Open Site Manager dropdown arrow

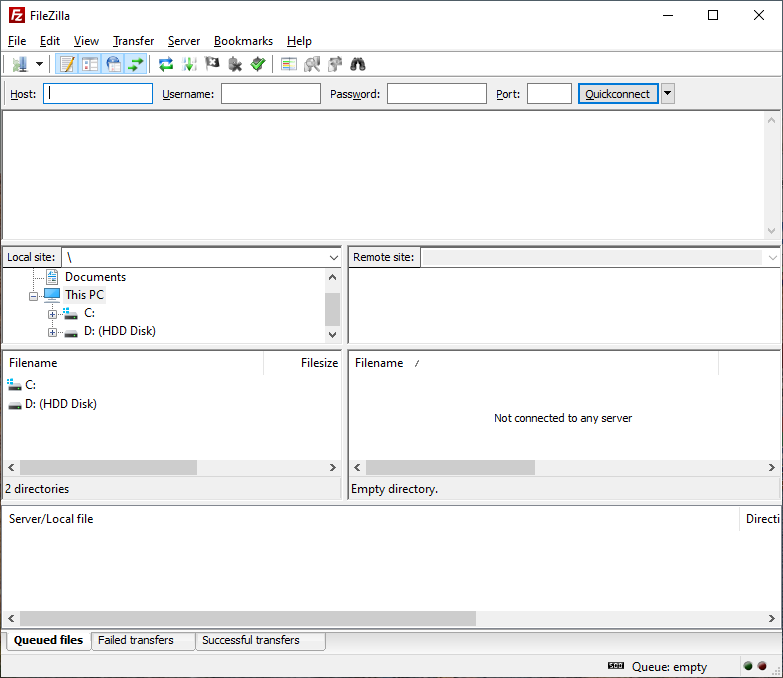(x=39, y=64)
